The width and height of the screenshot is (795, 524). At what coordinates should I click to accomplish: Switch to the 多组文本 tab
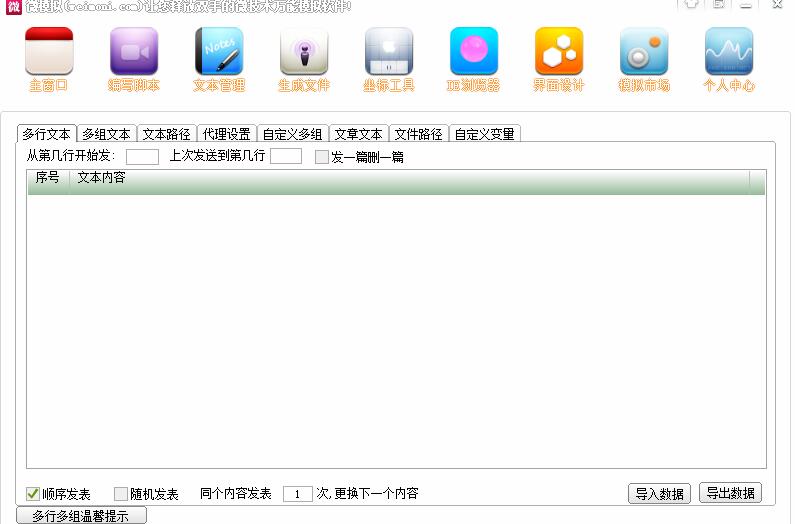(106, 134)
